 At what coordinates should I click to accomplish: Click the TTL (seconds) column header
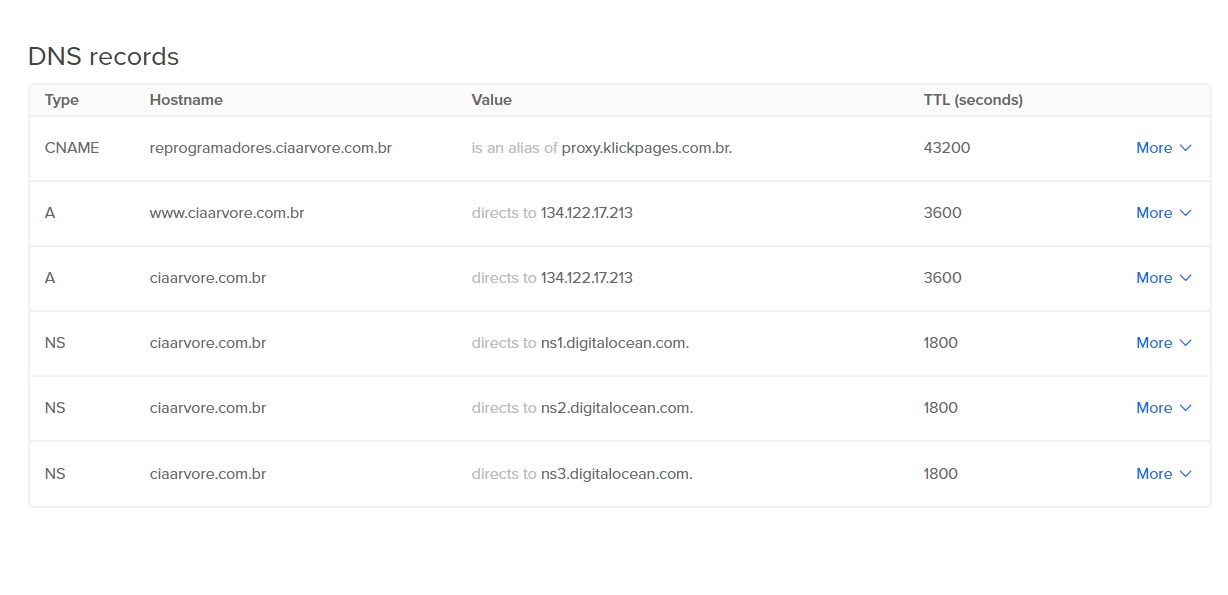(973, 100)
